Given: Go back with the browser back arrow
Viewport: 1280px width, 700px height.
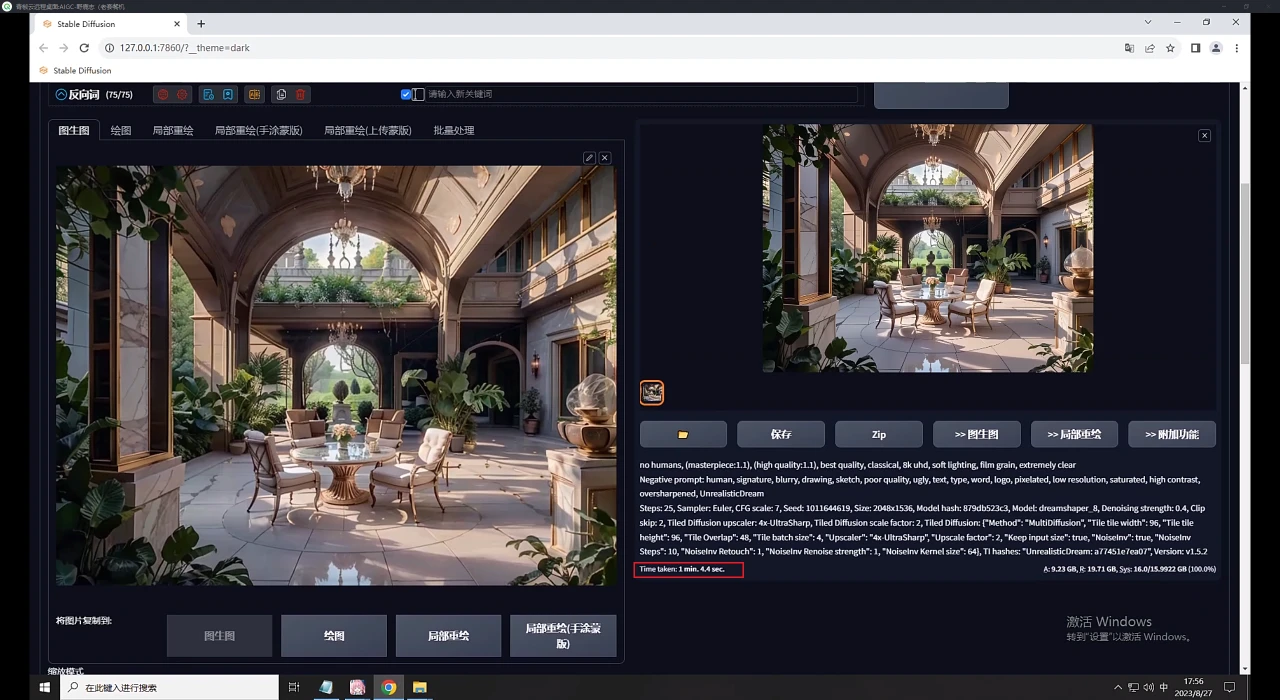Looking at the screenshot, I should pyautogui.click(x=43, y=48).
